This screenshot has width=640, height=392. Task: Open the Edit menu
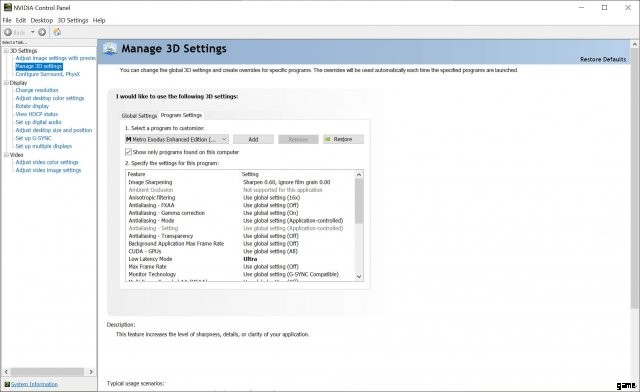(x=21, y=20)
